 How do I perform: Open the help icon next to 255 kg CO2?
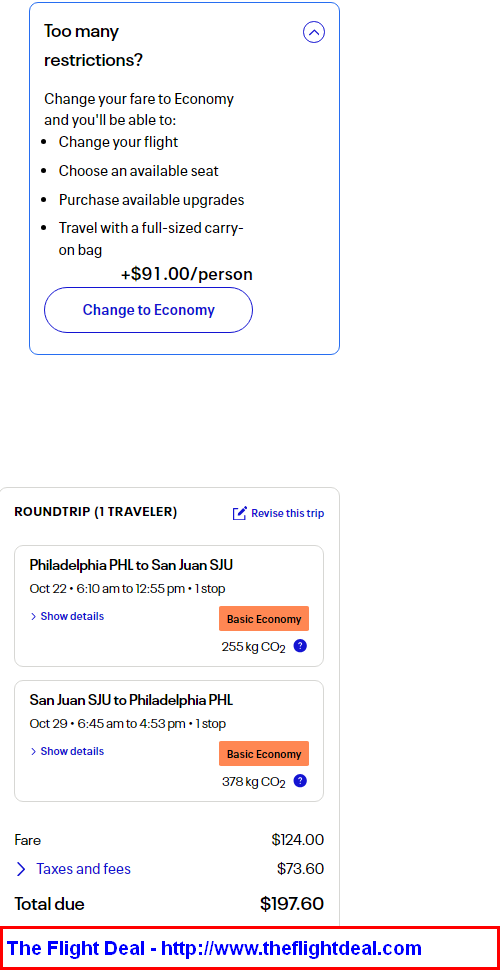tap(300, 646)
